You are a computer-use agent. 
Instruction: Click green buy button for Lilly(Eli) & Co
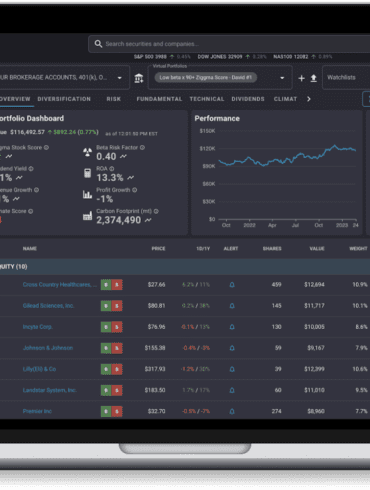106,369
